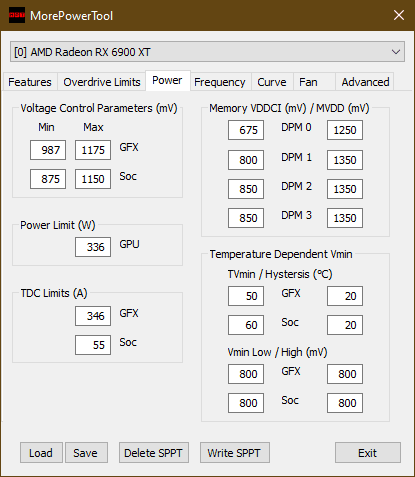Click the Min column header label

click(x=46, y=127)
